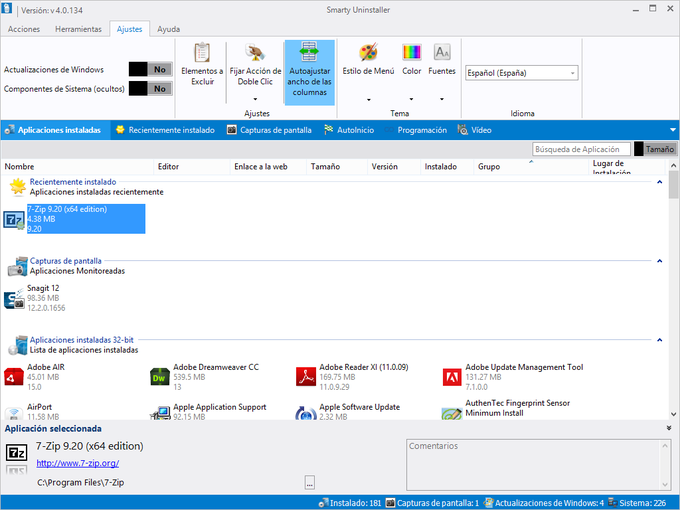
Task: Select the Snagit 12 icon
Action: (x=14, y=299)
